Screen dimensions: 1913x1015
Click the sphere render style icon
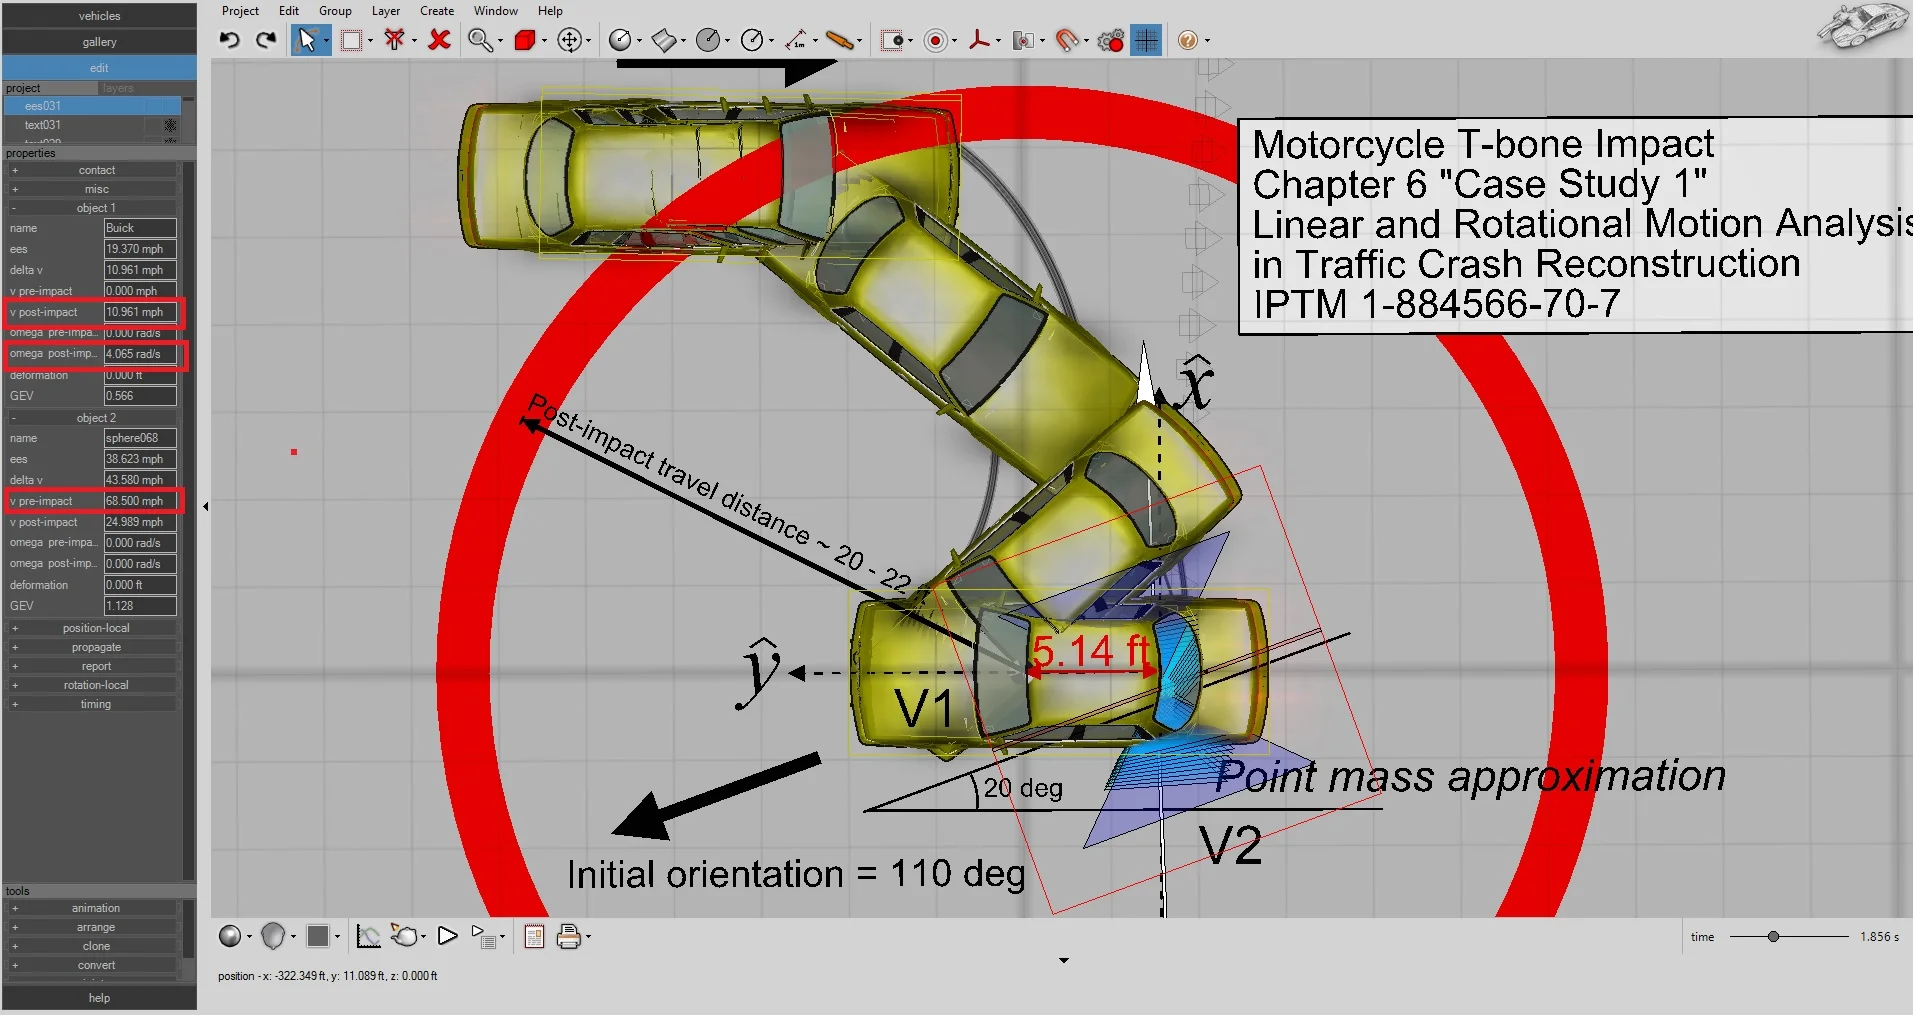coord(230,936)
